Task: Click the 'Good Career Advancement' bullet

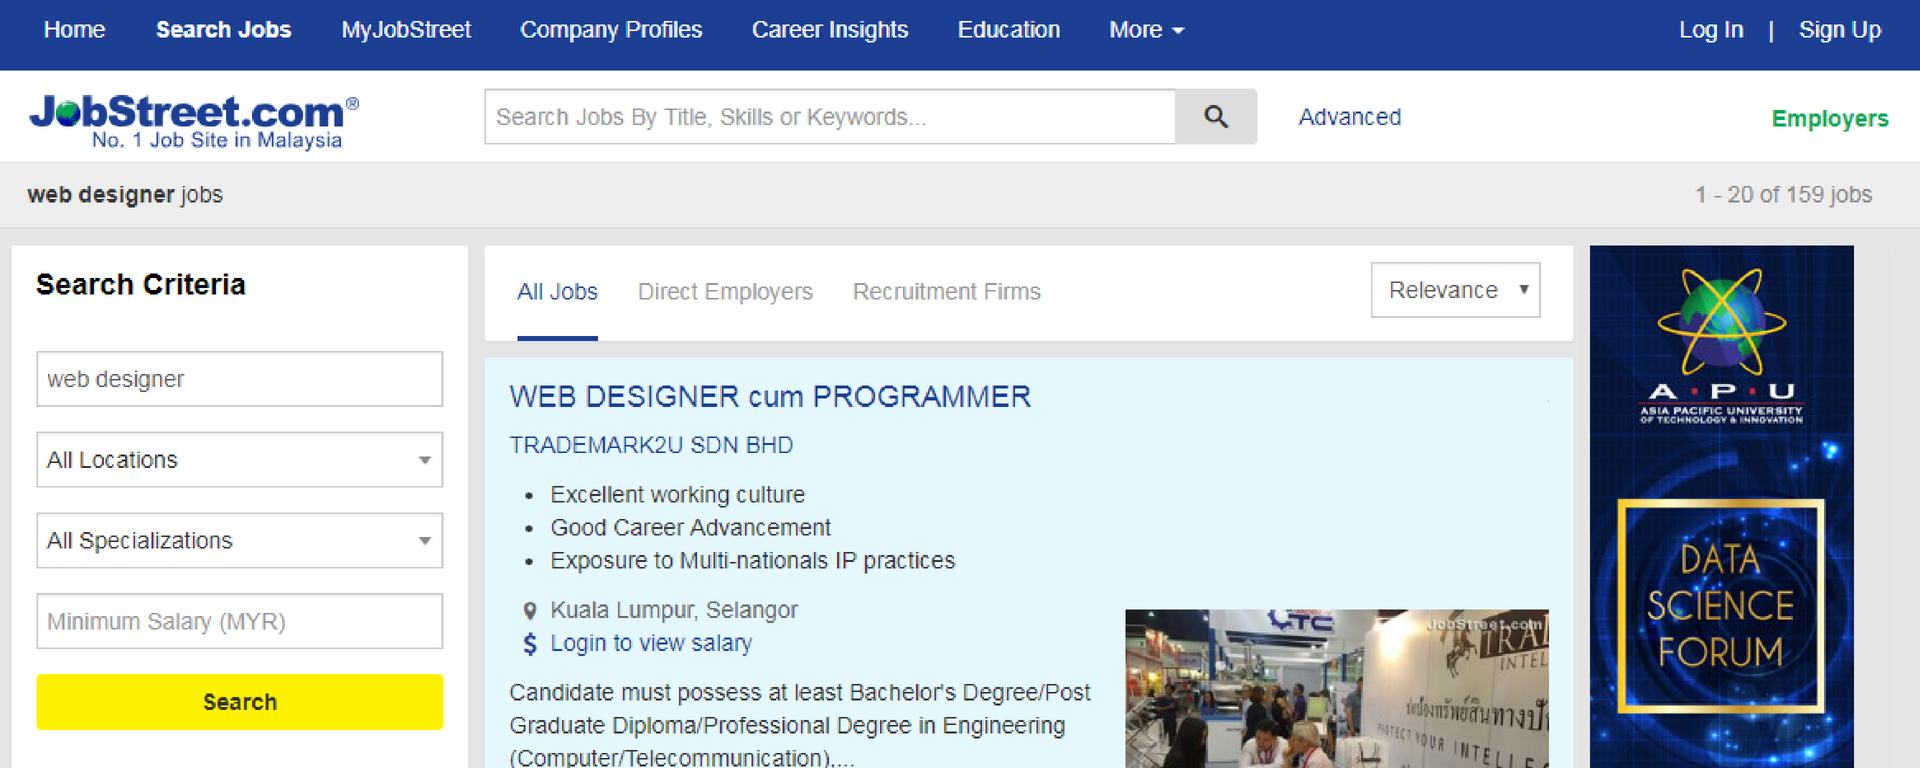Action: coord(690,528)
